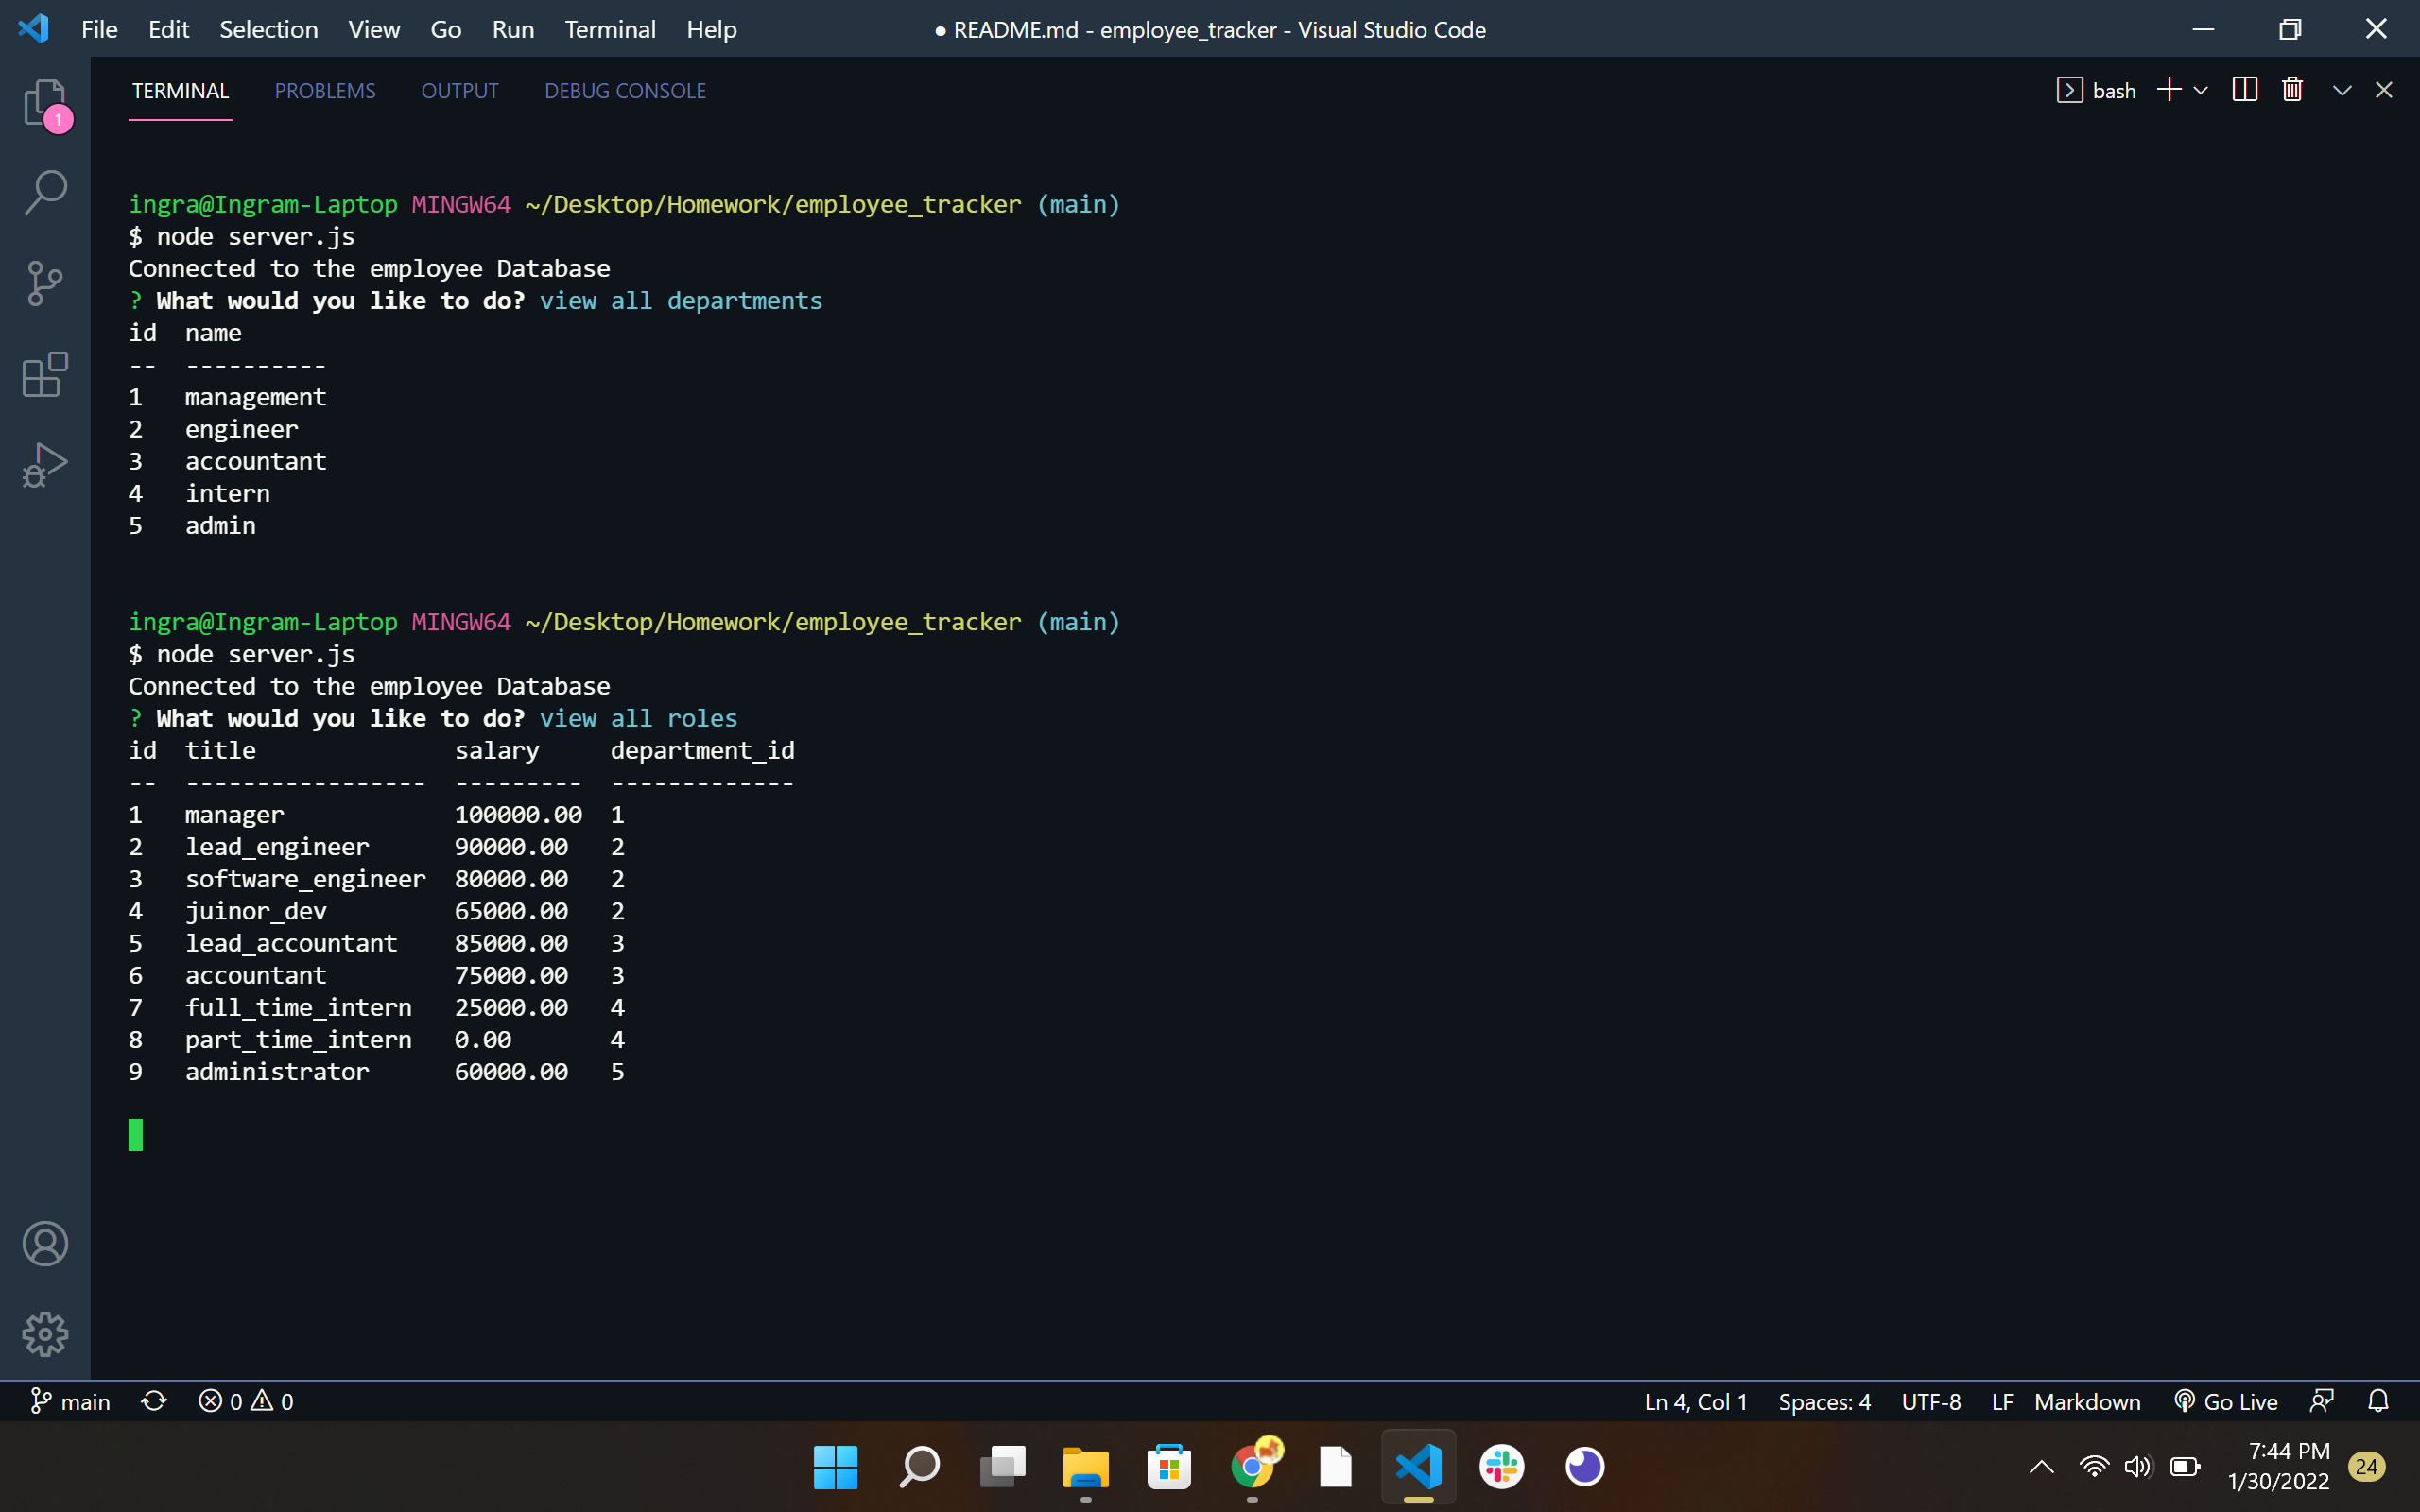This screenshot has height=1512, width=2420.
Task: Open the Manage settings gear
Action: [x=45, y=1333]
